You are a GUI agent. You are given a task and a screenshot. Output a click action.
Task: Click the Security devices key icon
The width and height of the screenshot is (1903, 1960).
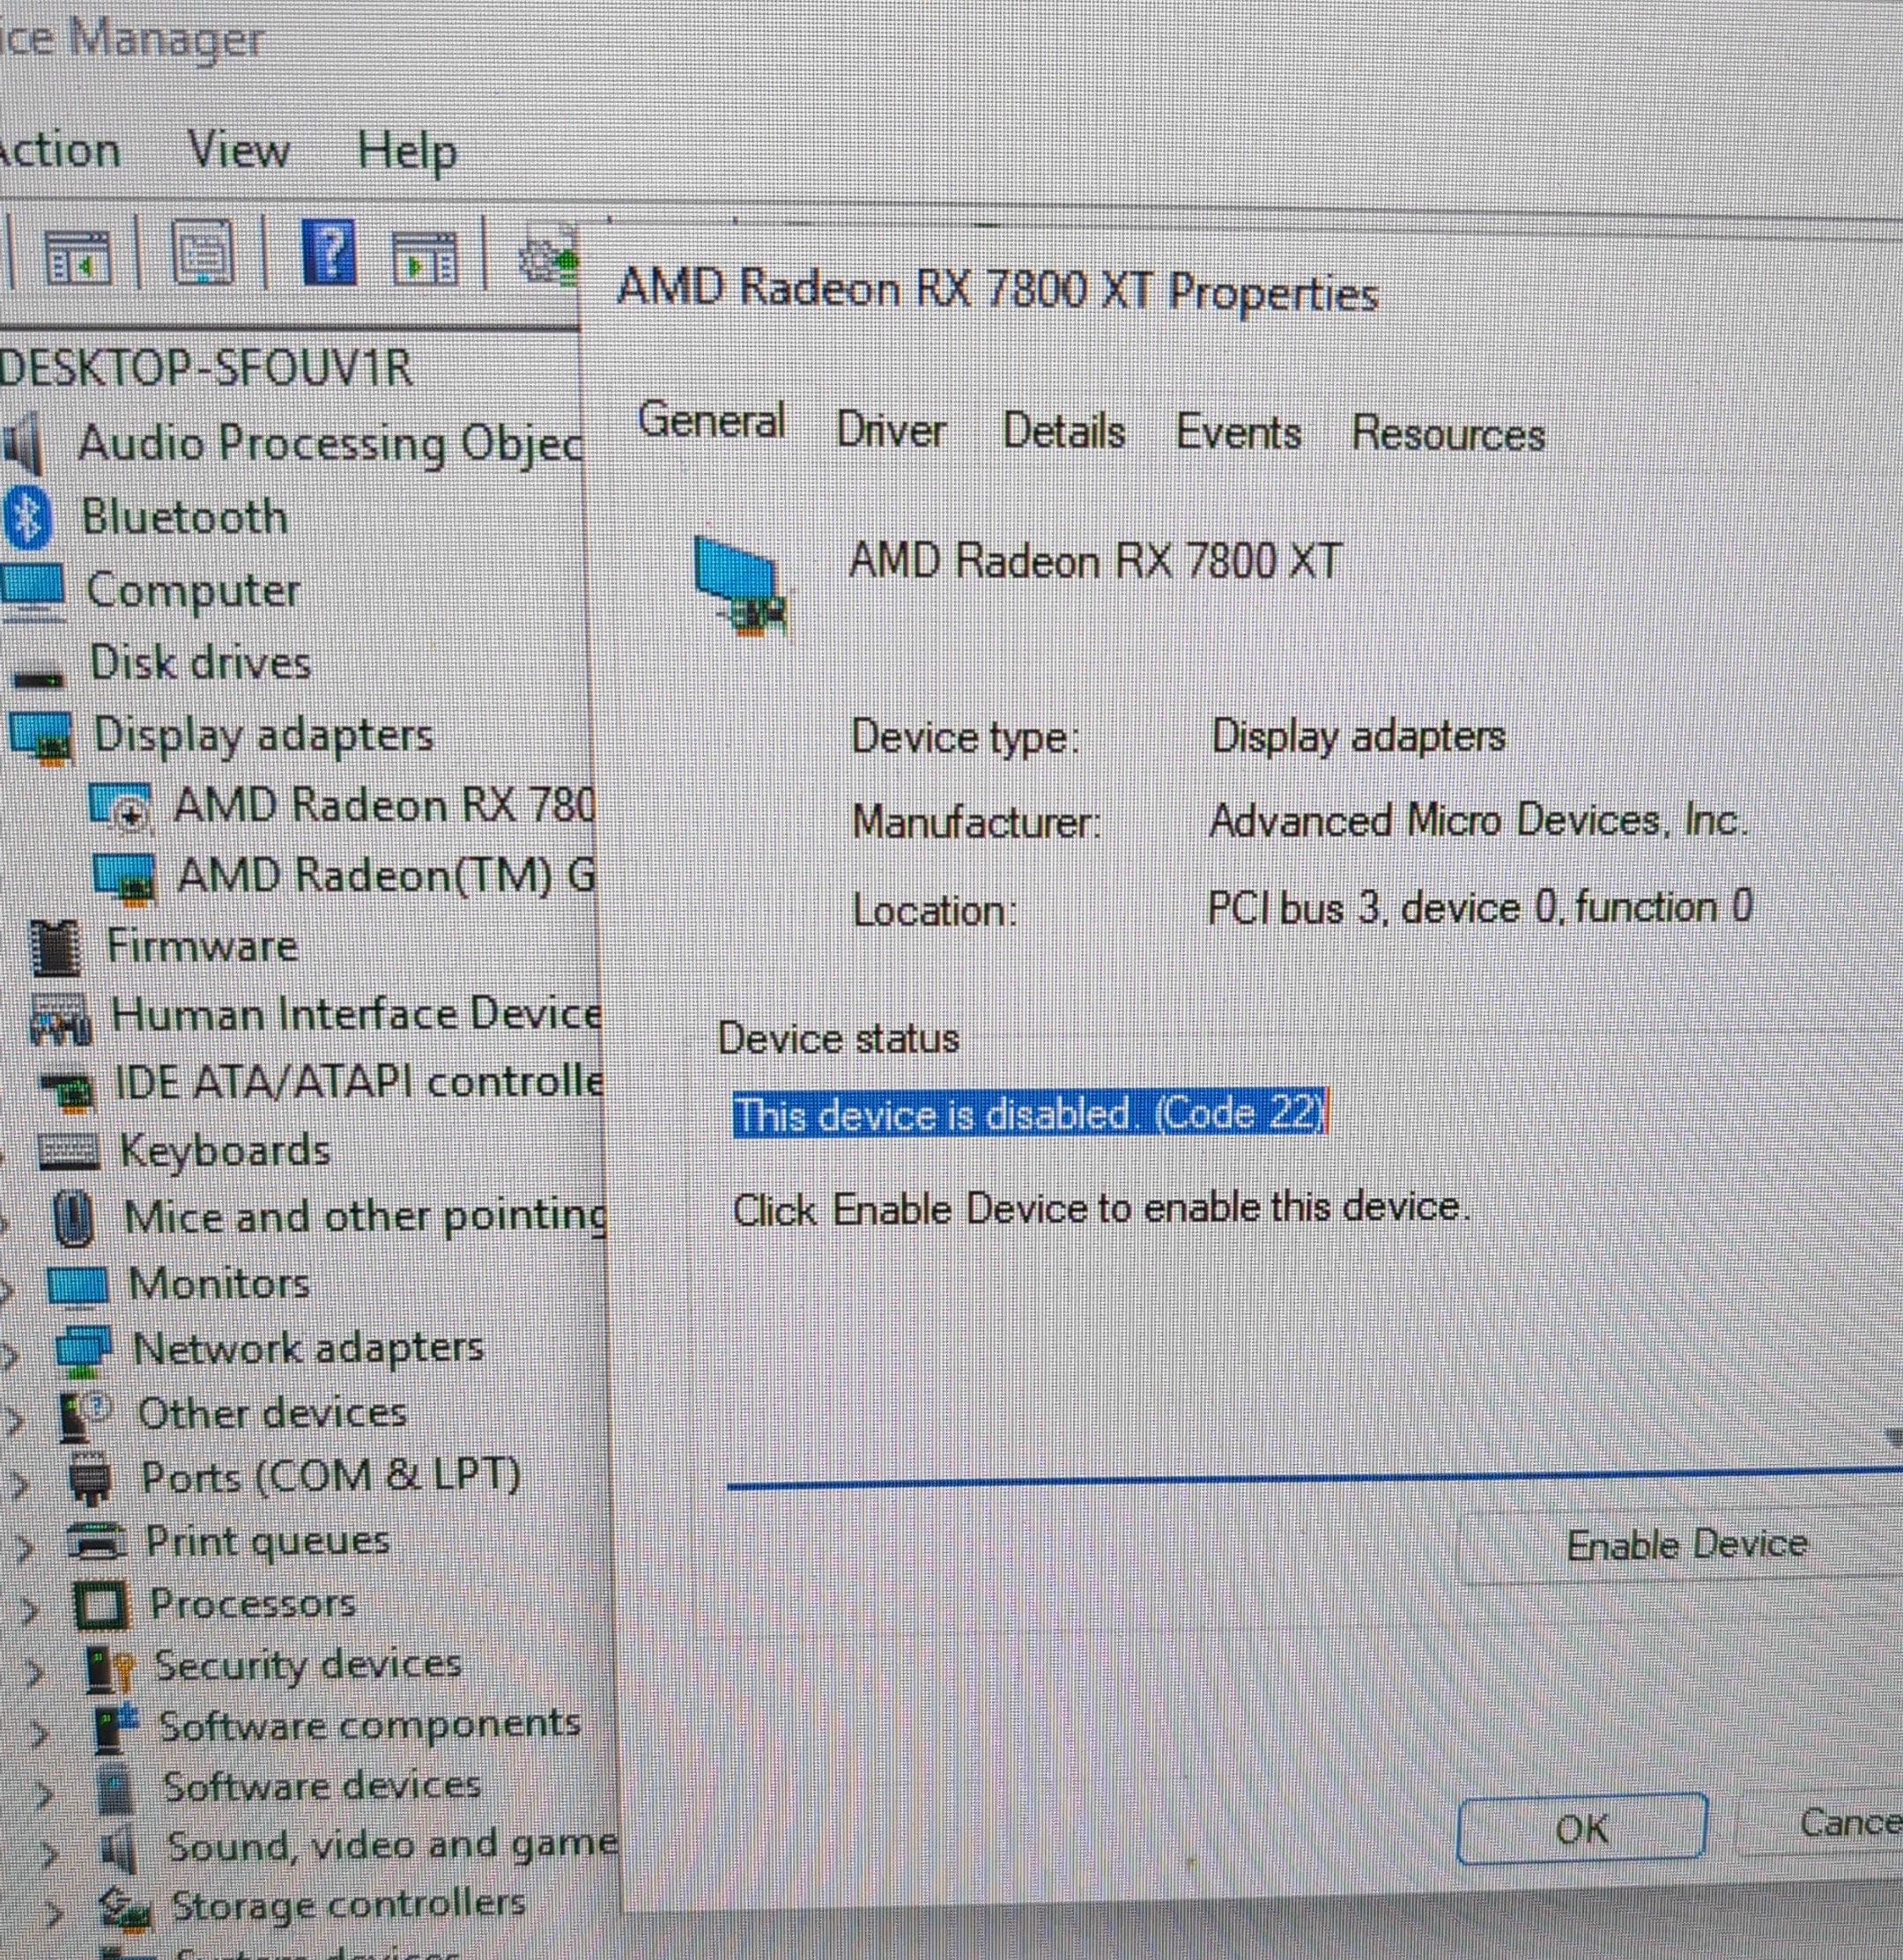click(109, 1668)
